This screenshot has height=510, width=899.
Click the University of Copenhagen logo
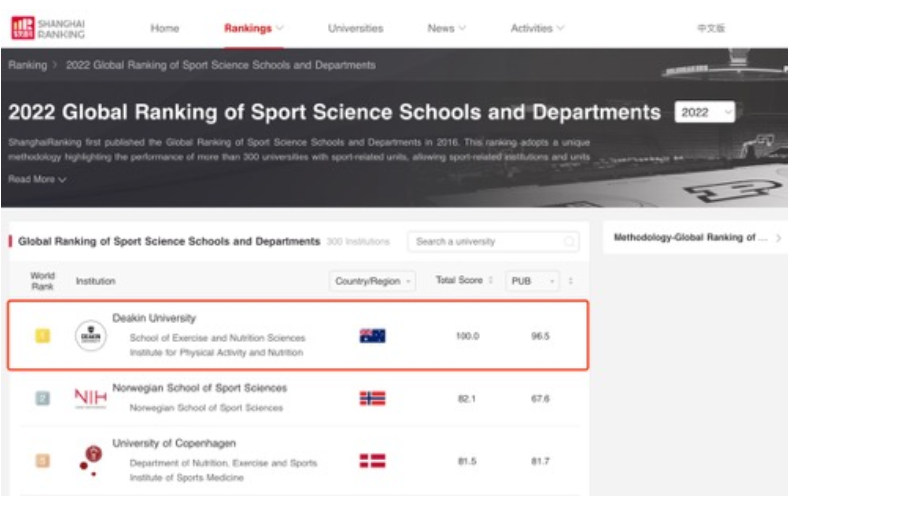point(90,460)
